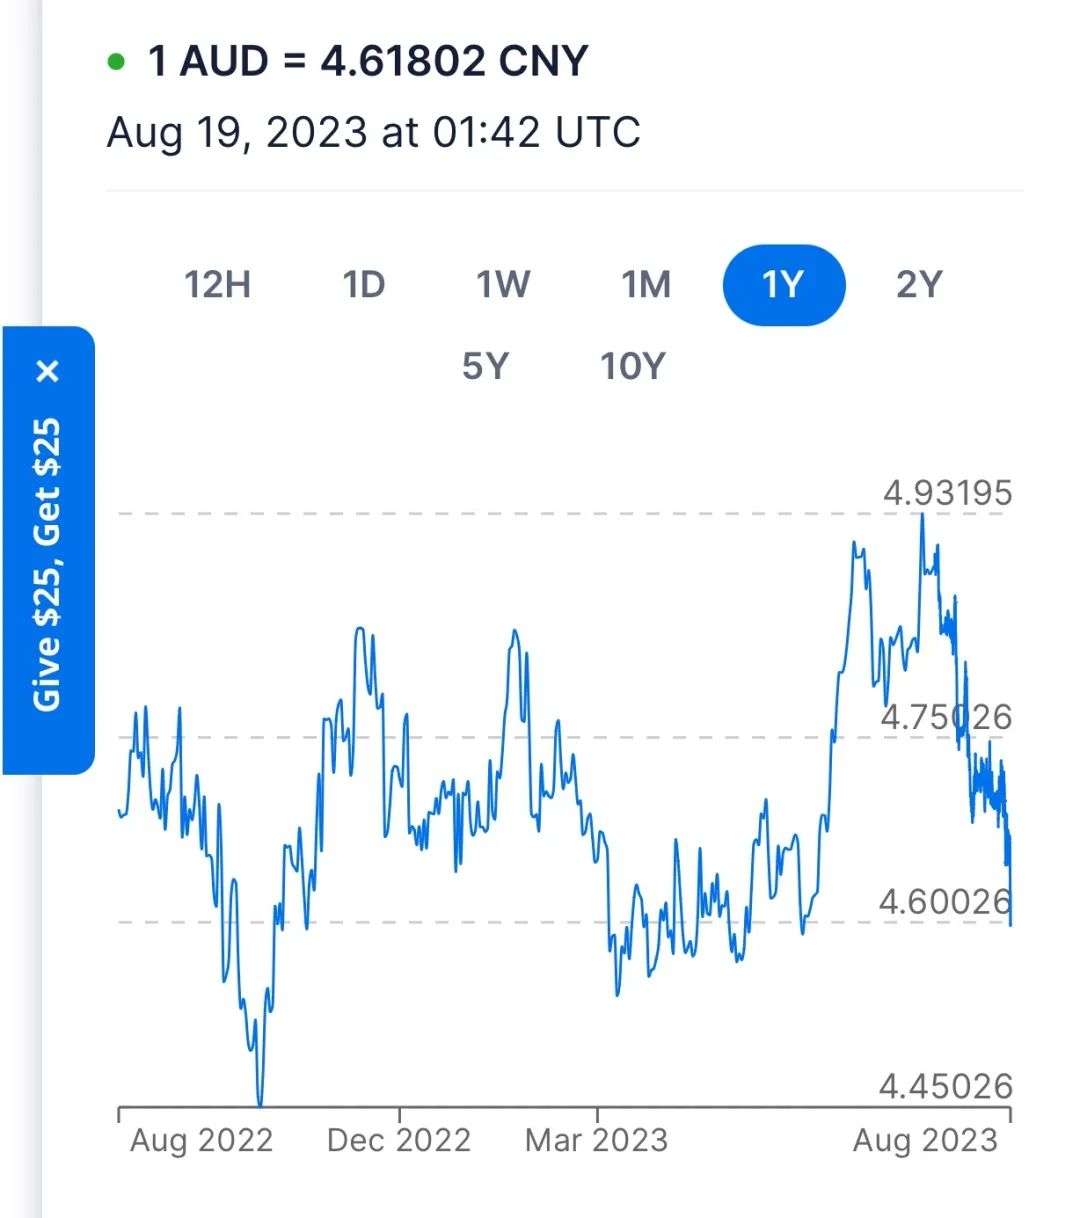This screenshot has height=1218, width=1080.
Task: Select the active 1Y range pill
Action: click(x=784, y=285)
